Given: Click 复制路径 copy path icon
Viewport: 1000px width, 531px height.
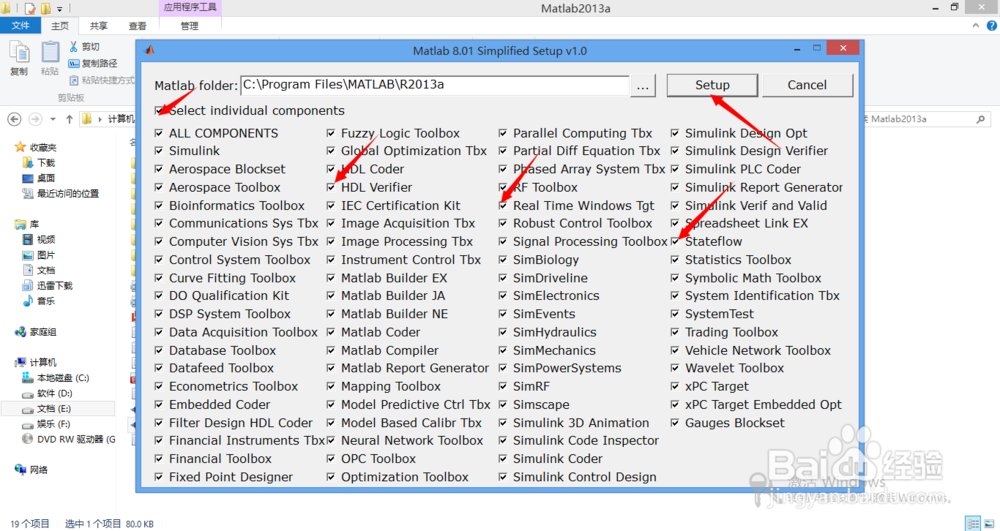Looking at the screenshot, I should (x=73, y=63).
